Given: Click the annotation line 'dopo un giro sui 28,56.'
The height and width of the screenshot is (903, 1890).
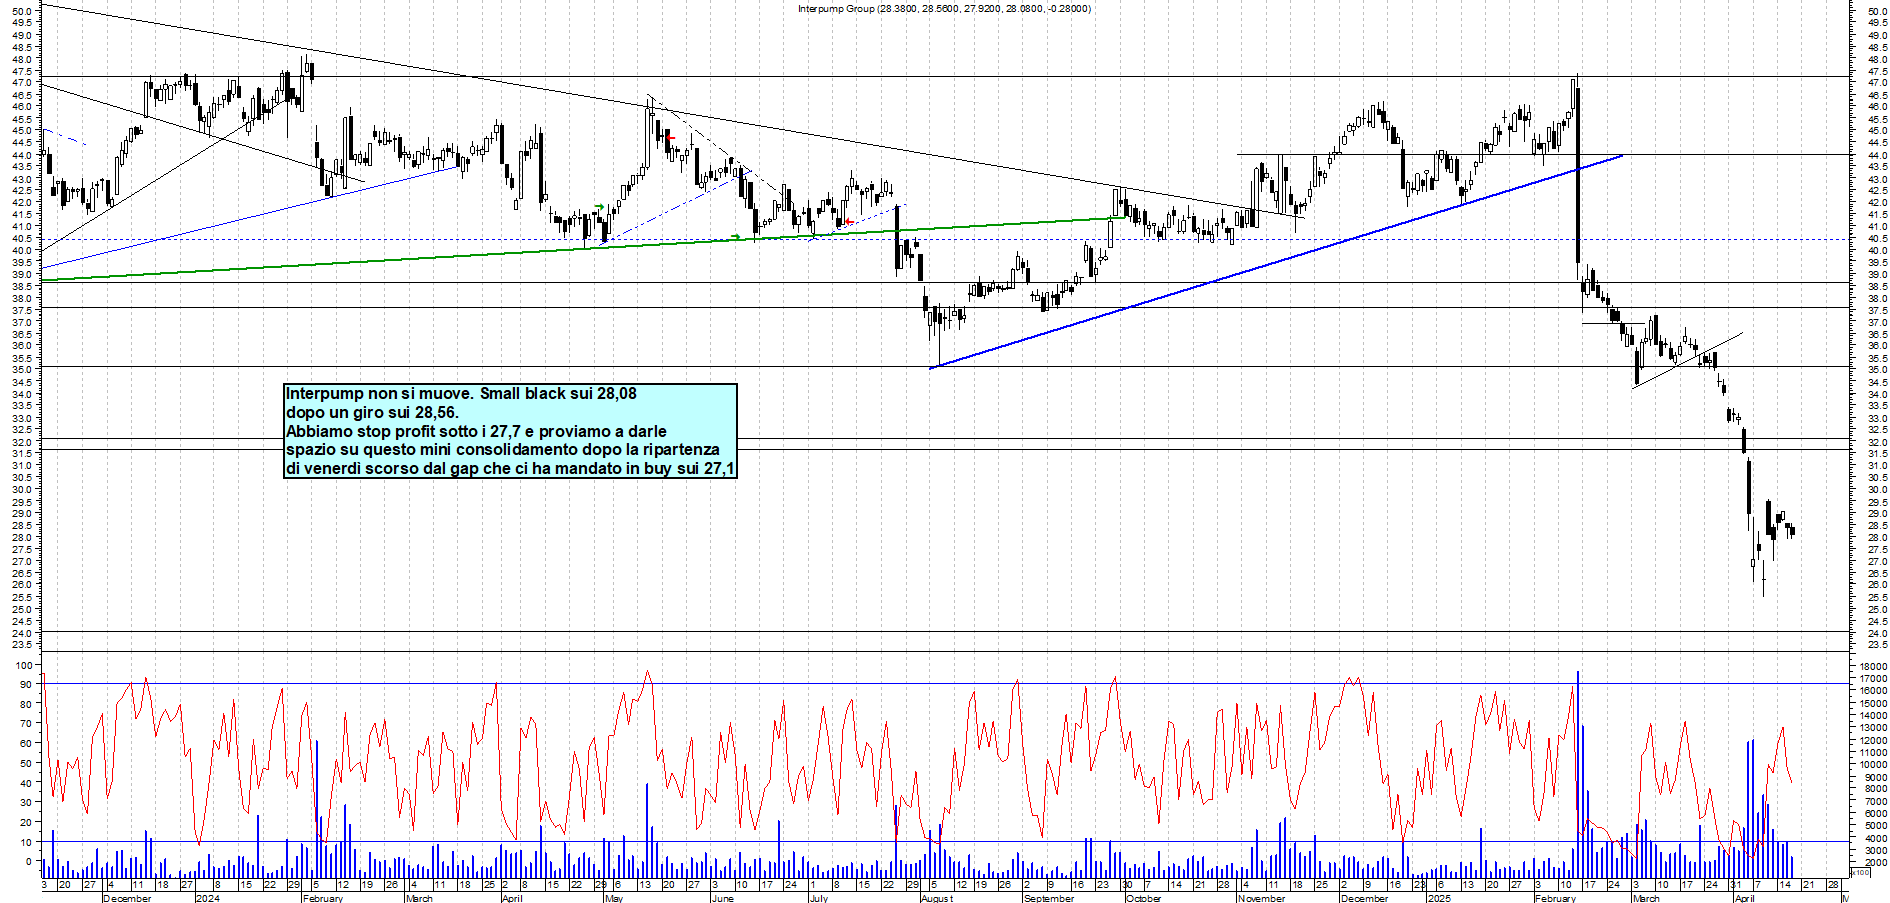Looking at the screenshot, I should pos(372,412).
